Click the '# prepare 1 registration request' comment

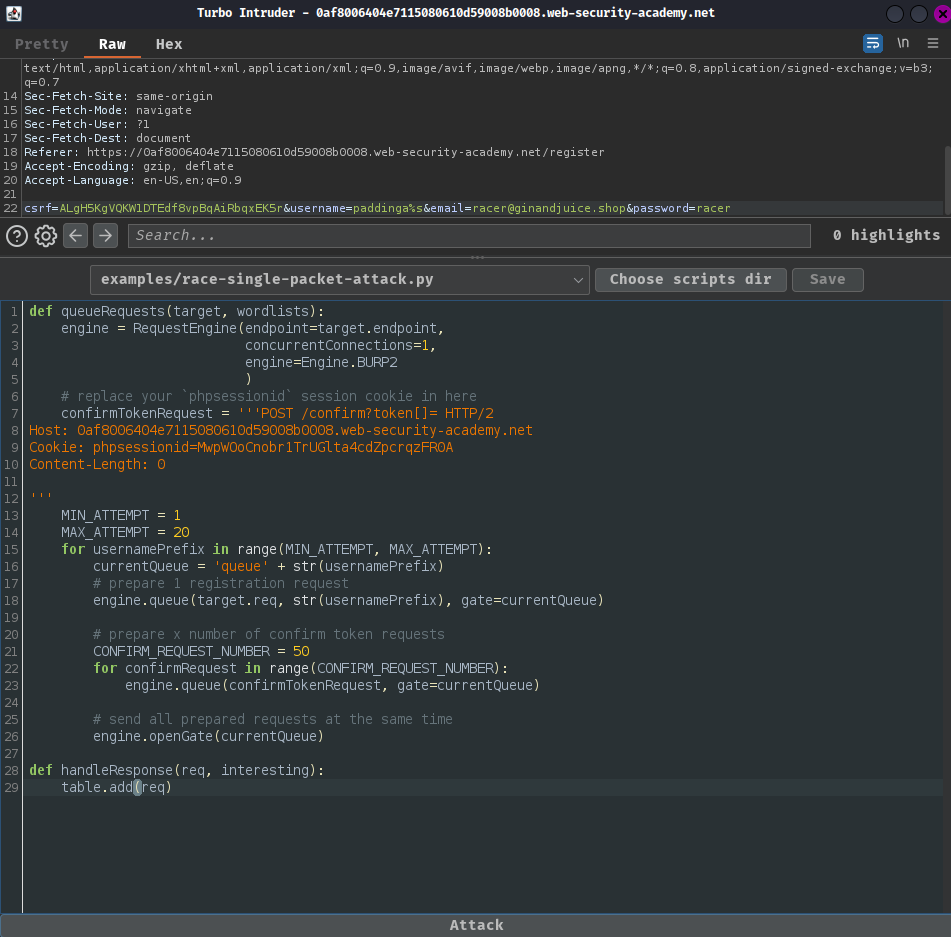click(221, 583)
